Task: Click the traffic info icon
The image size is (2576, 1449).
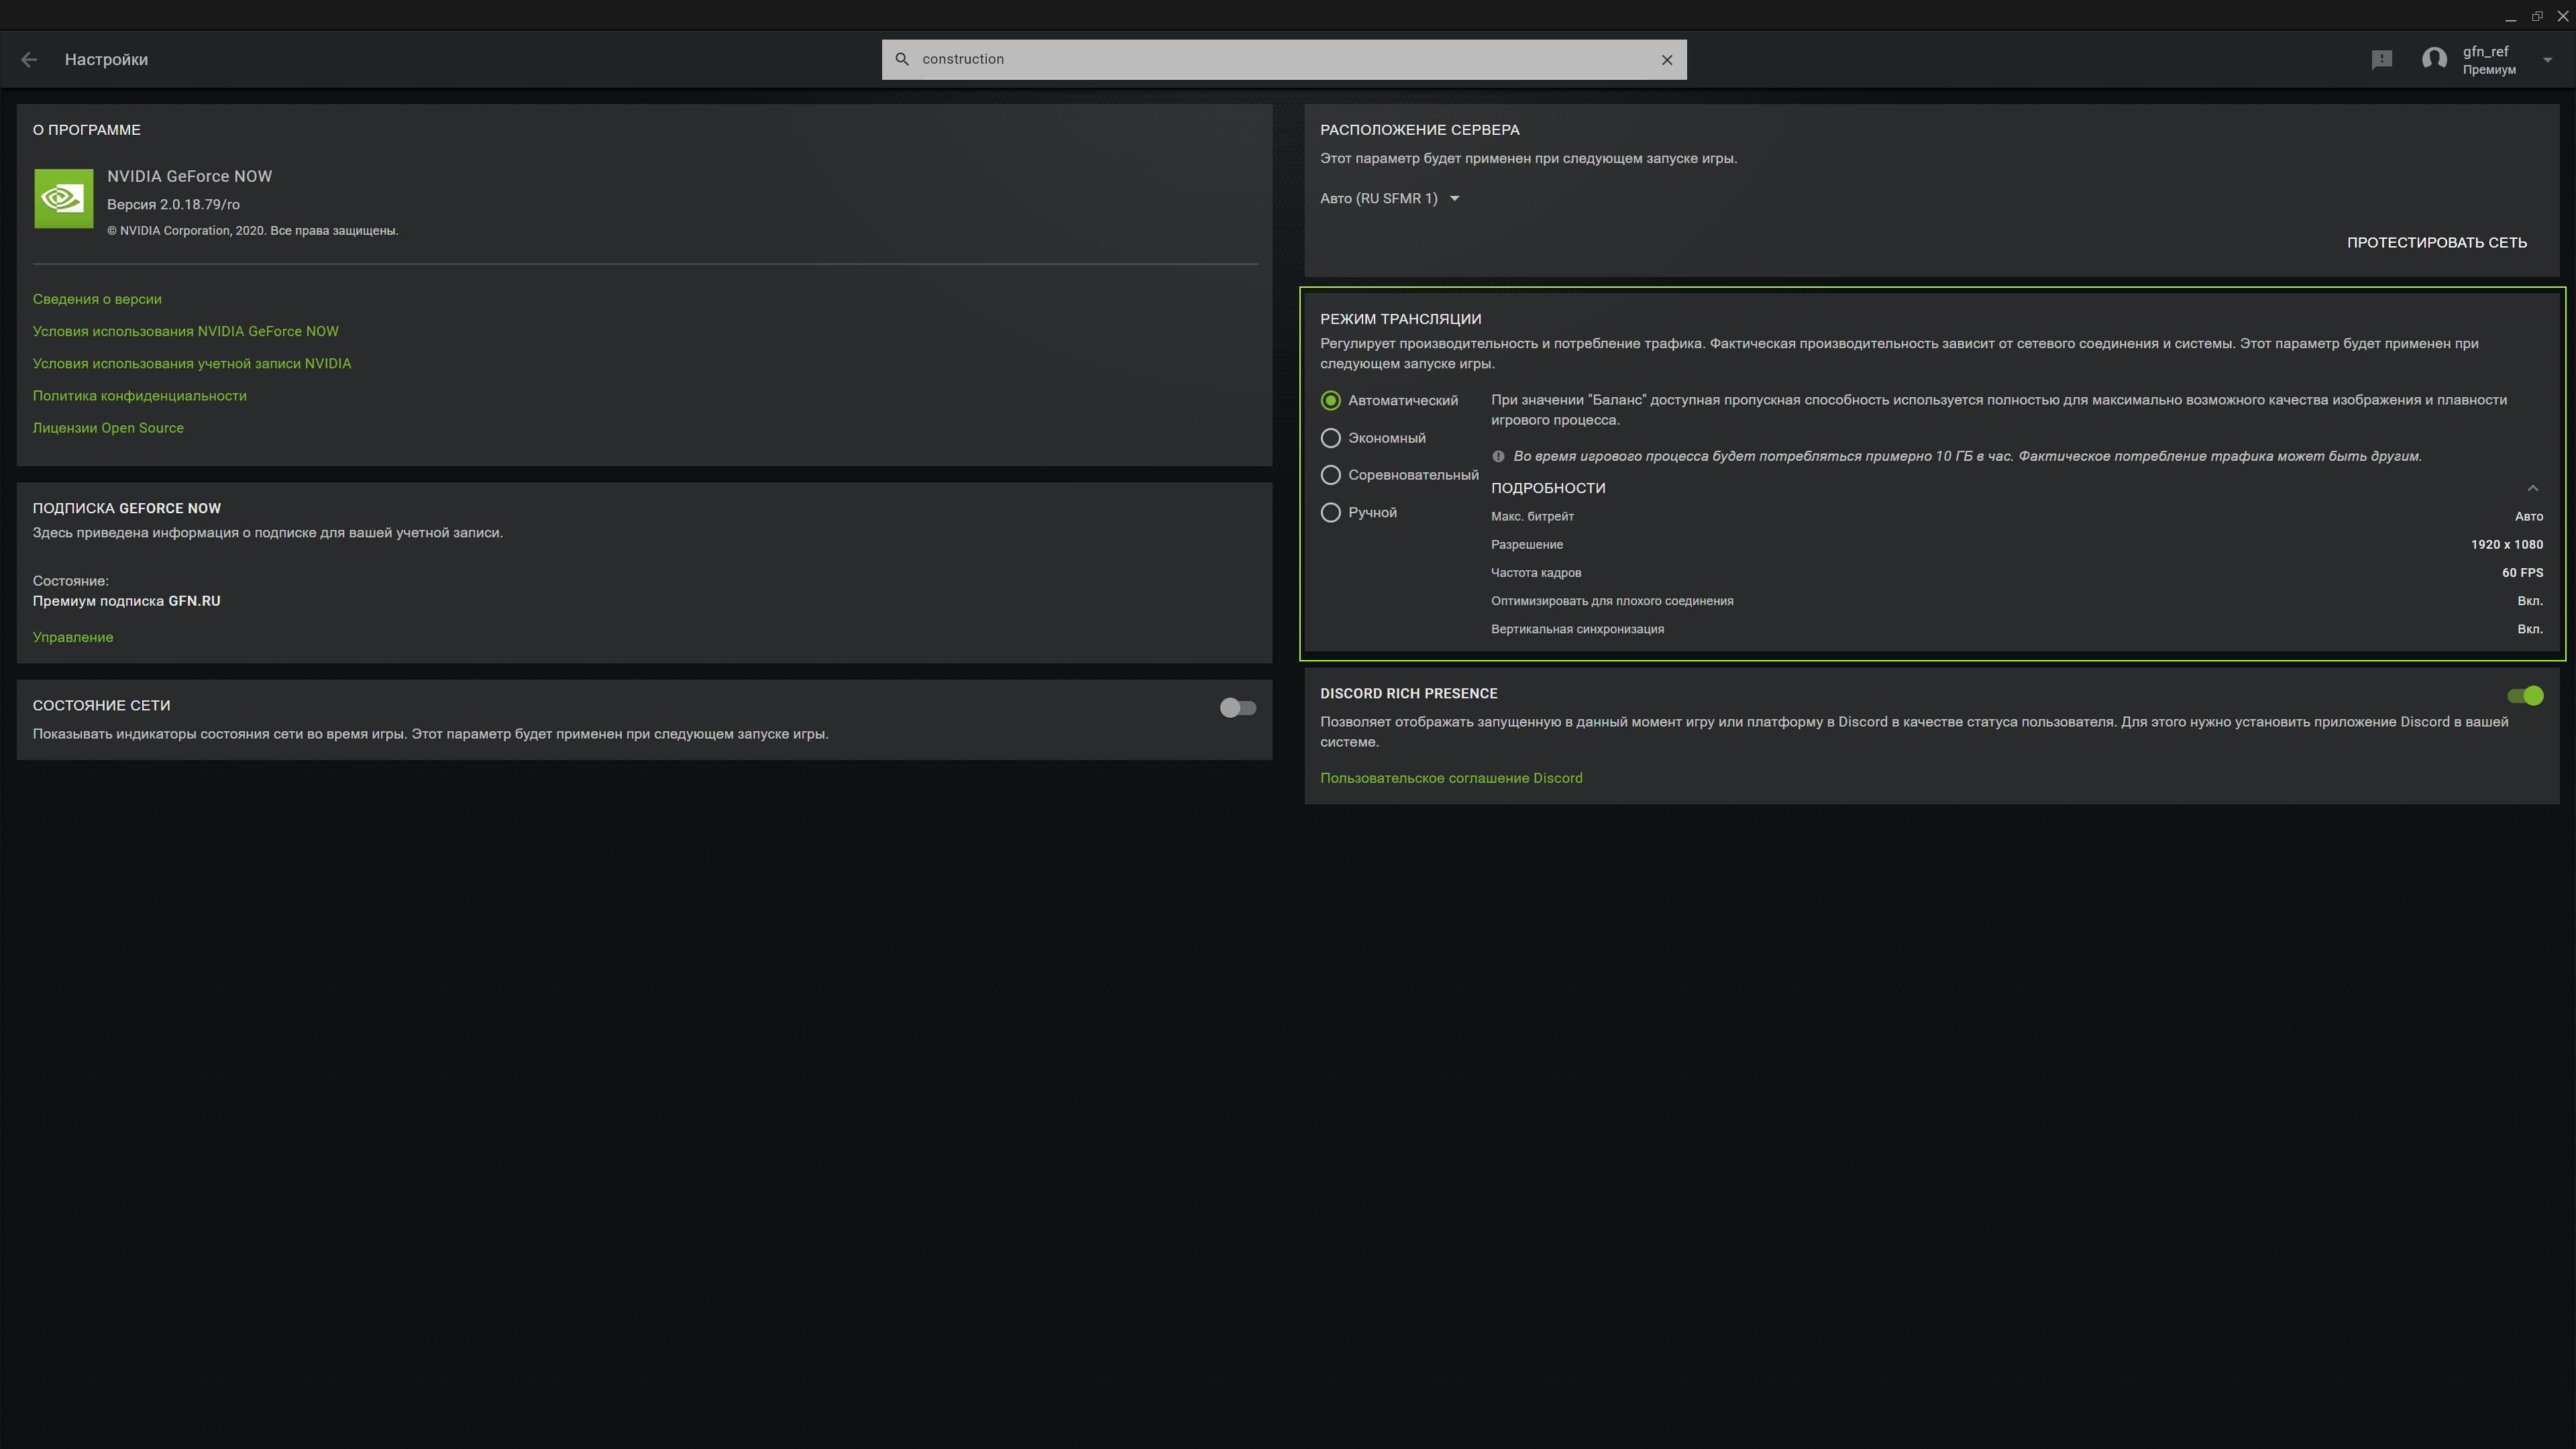Action: click(1498, 457)
